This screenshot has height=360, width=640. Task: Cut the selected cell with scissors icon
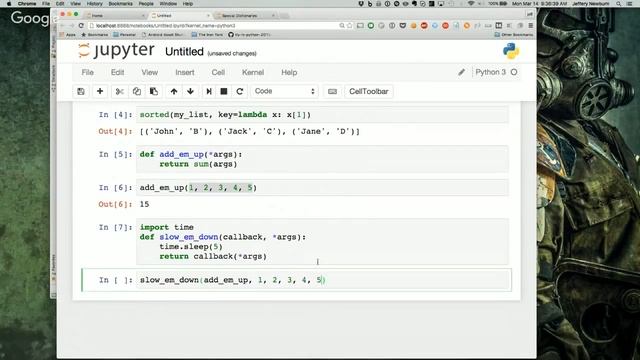tap(119, 91)
